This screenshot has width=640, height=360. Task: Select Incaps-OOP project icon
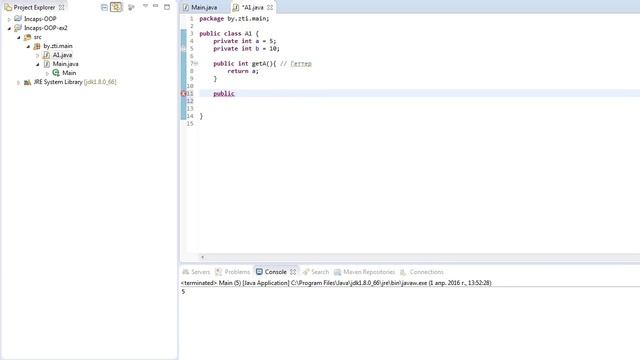(18, 19)
